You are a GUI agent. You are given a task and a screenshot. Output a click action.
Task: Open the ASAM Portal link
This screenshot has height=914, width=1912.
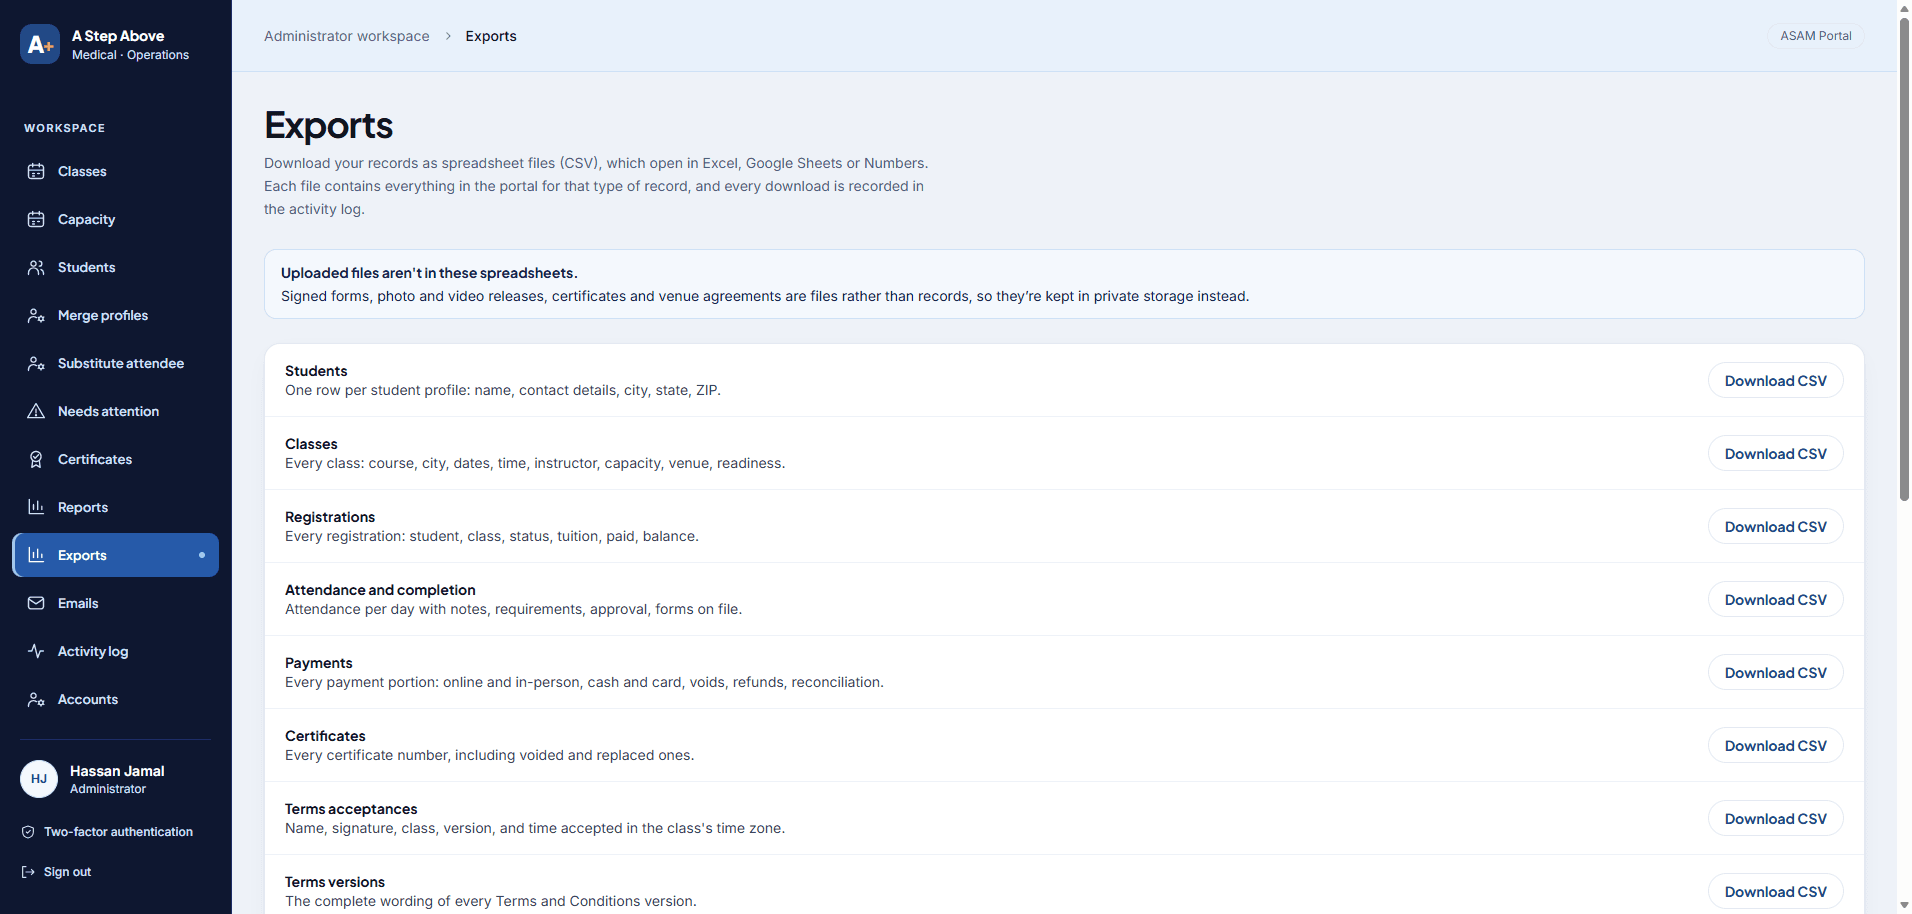click(1815, 36)
